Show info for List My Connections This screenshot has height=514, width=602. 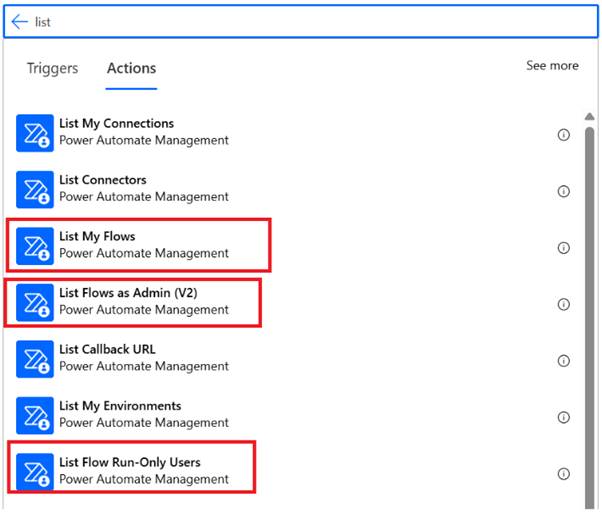coord(563,135)
